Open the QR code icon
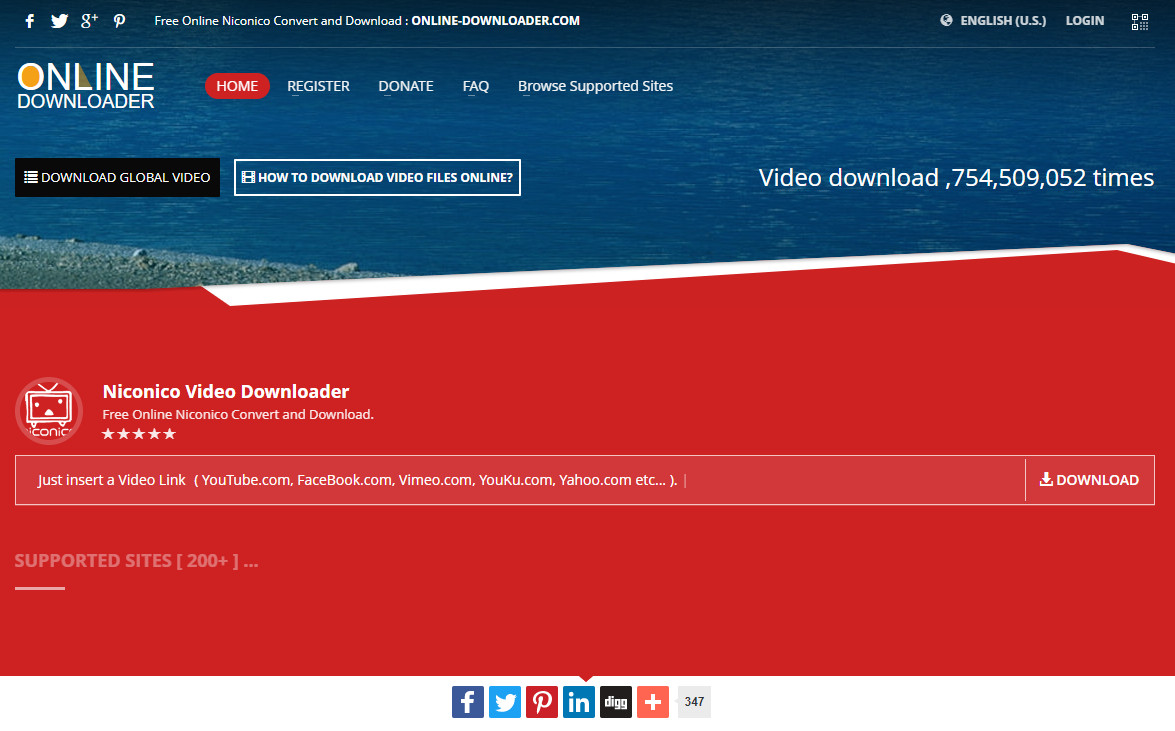Image resolution: width=1175 pixels, height=731 pixels. [x=1140, y=21]
